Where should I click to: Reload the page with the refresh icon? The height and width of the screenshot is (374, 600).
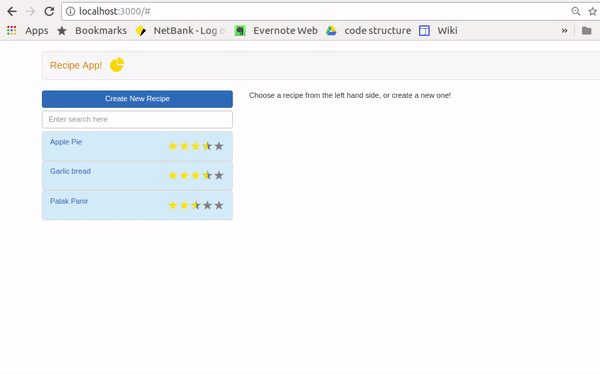pyautogui.click(x=49, y=11)
